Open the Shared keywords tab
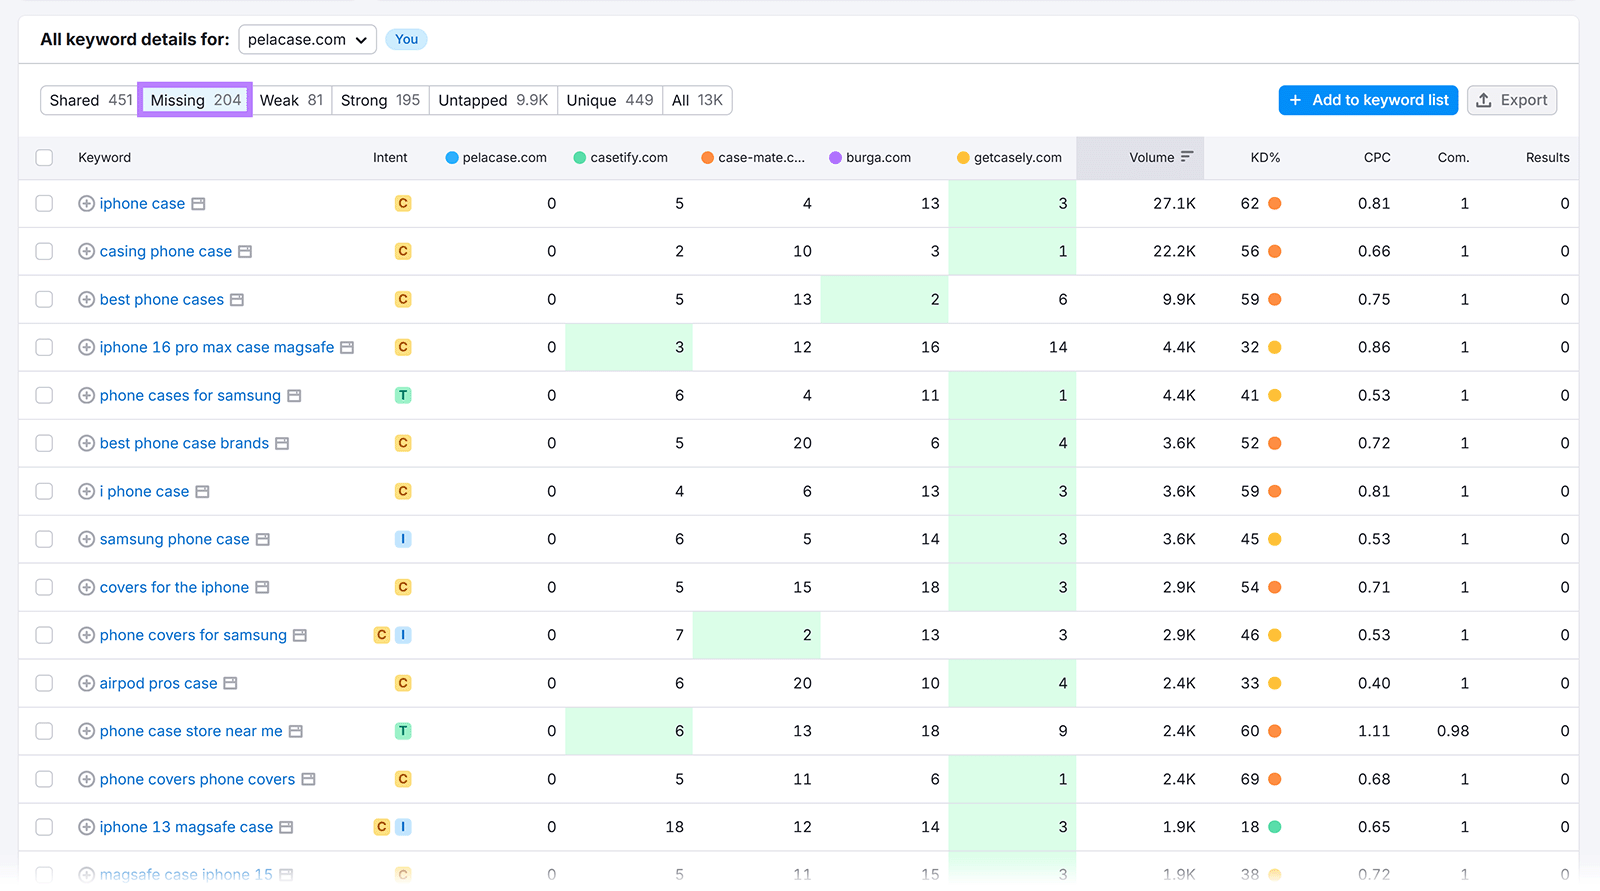The height and width of the screenshot is (891, 1600). [x=90, y=100]
